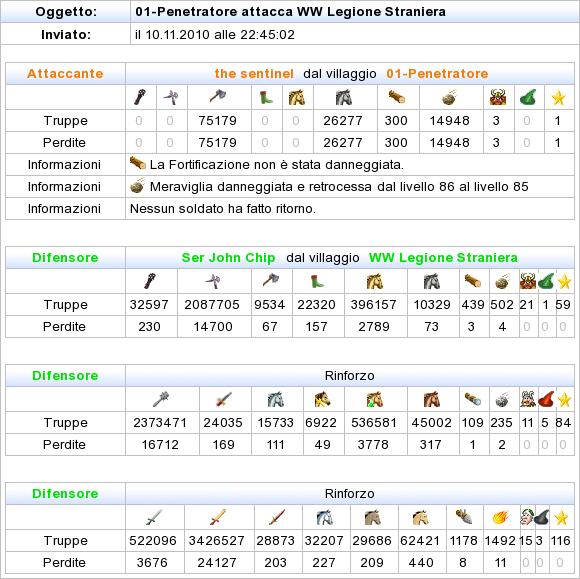Click Equites Legati icon above 32207
Image resolution: width=580 pixels, height=579 pixels.
coord(325,517)
